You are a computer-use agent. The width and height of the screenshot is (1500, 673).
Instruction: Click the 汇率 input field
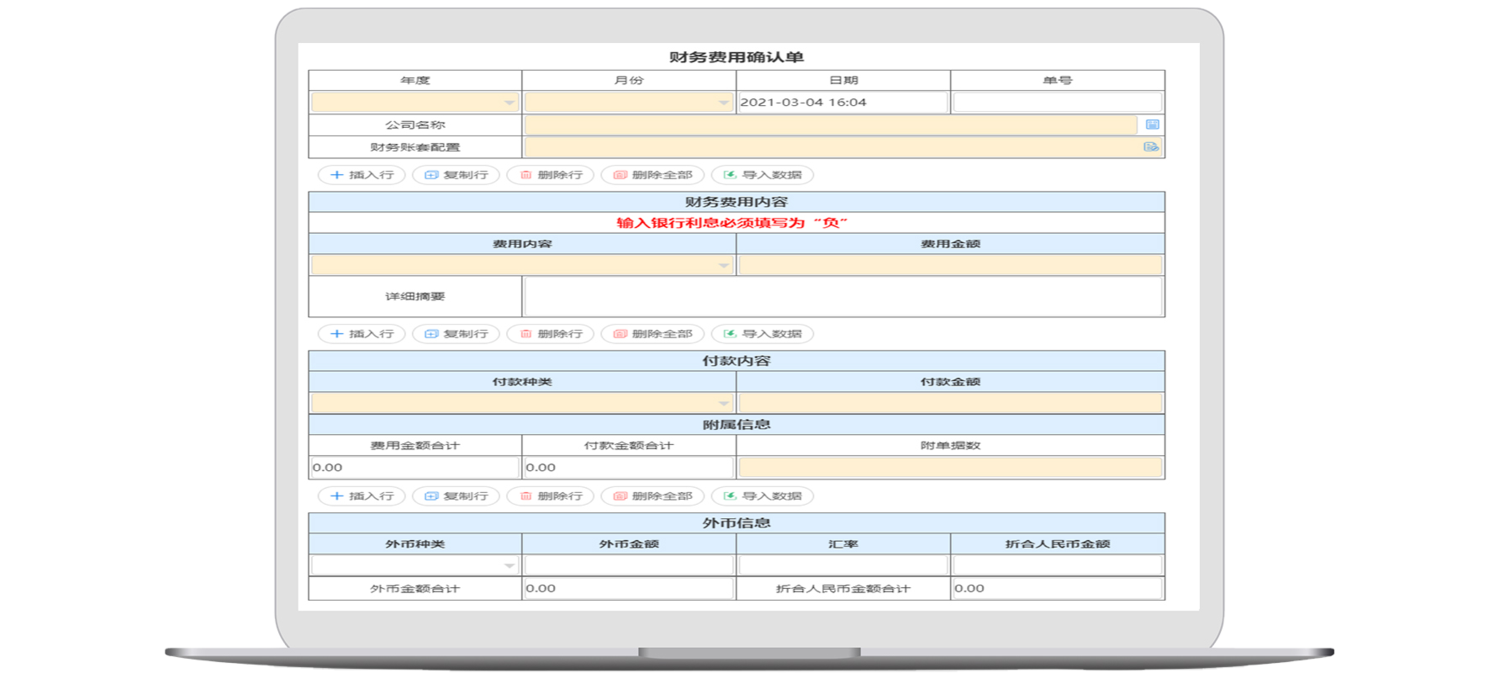[x=843, y=566]
